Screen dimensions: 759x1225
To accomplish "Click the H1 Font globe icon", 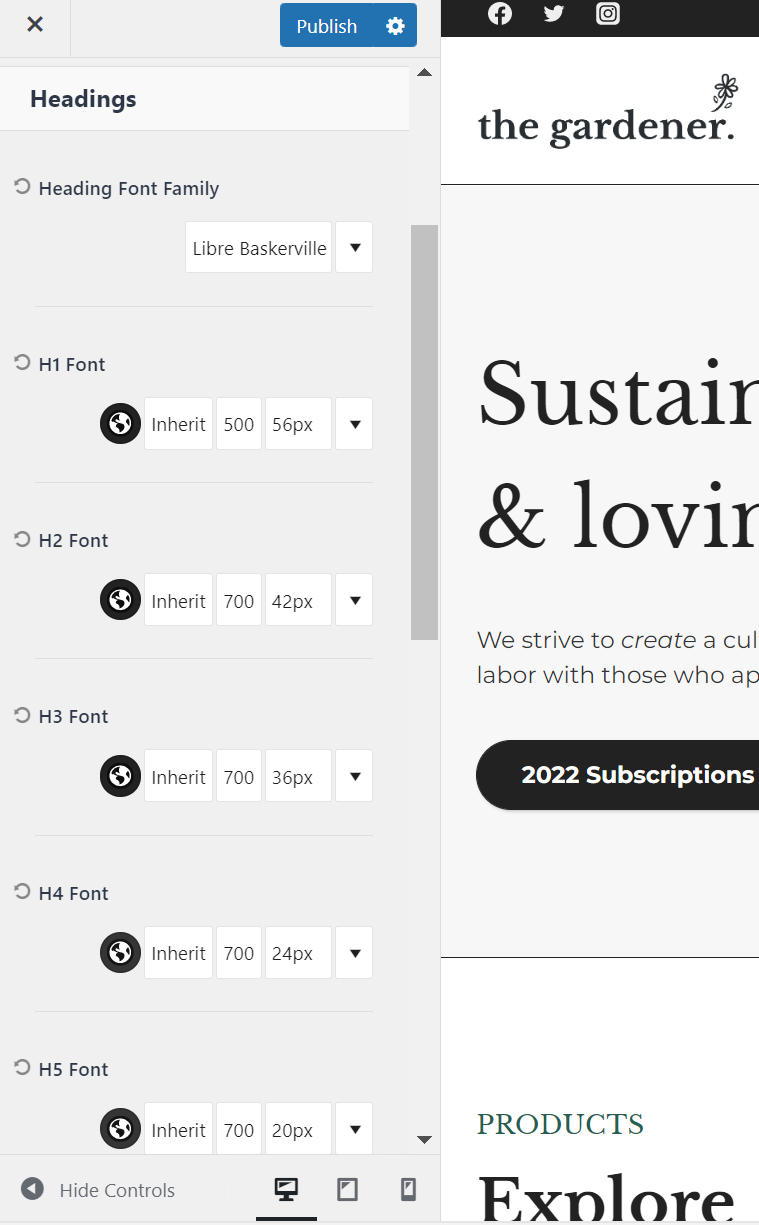I will click(120, 424).
